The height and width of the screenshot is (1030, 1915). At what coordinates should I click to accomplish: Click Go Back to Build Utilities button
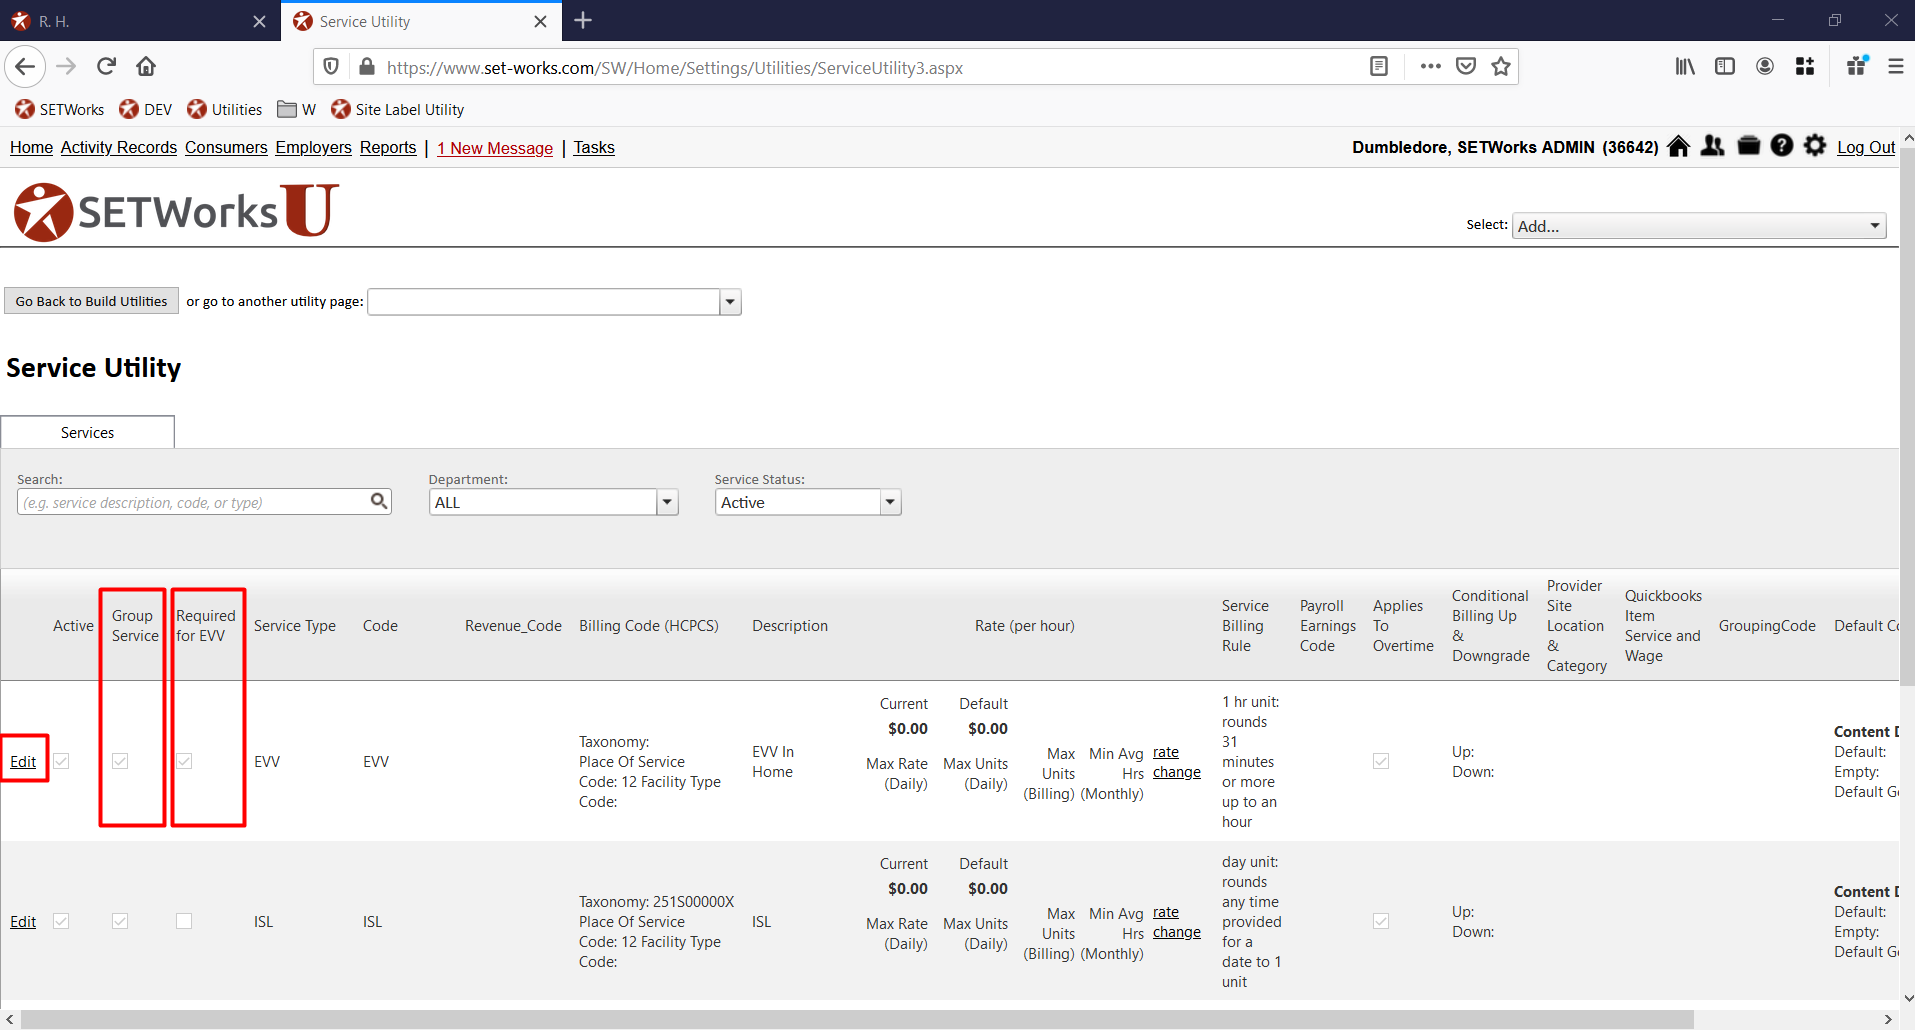pos(92,301)
